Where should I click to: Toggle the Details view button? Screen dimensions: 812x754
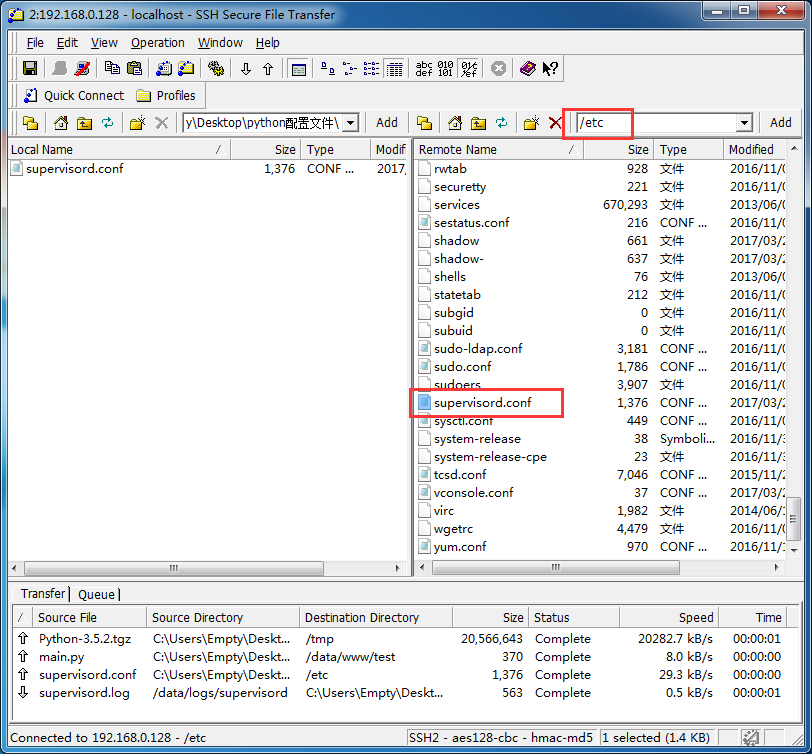pyautogui.click(x=394, y=68)
